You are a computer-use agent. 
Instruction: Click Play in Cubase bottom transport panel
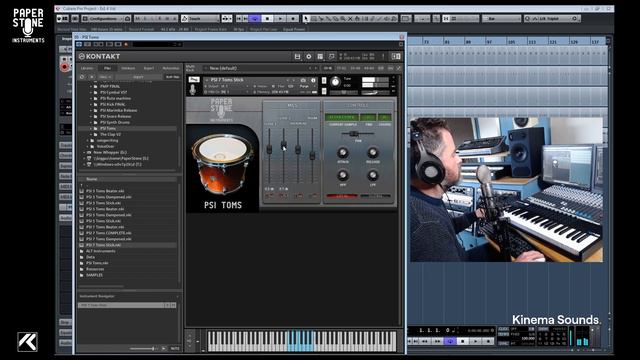475,341
